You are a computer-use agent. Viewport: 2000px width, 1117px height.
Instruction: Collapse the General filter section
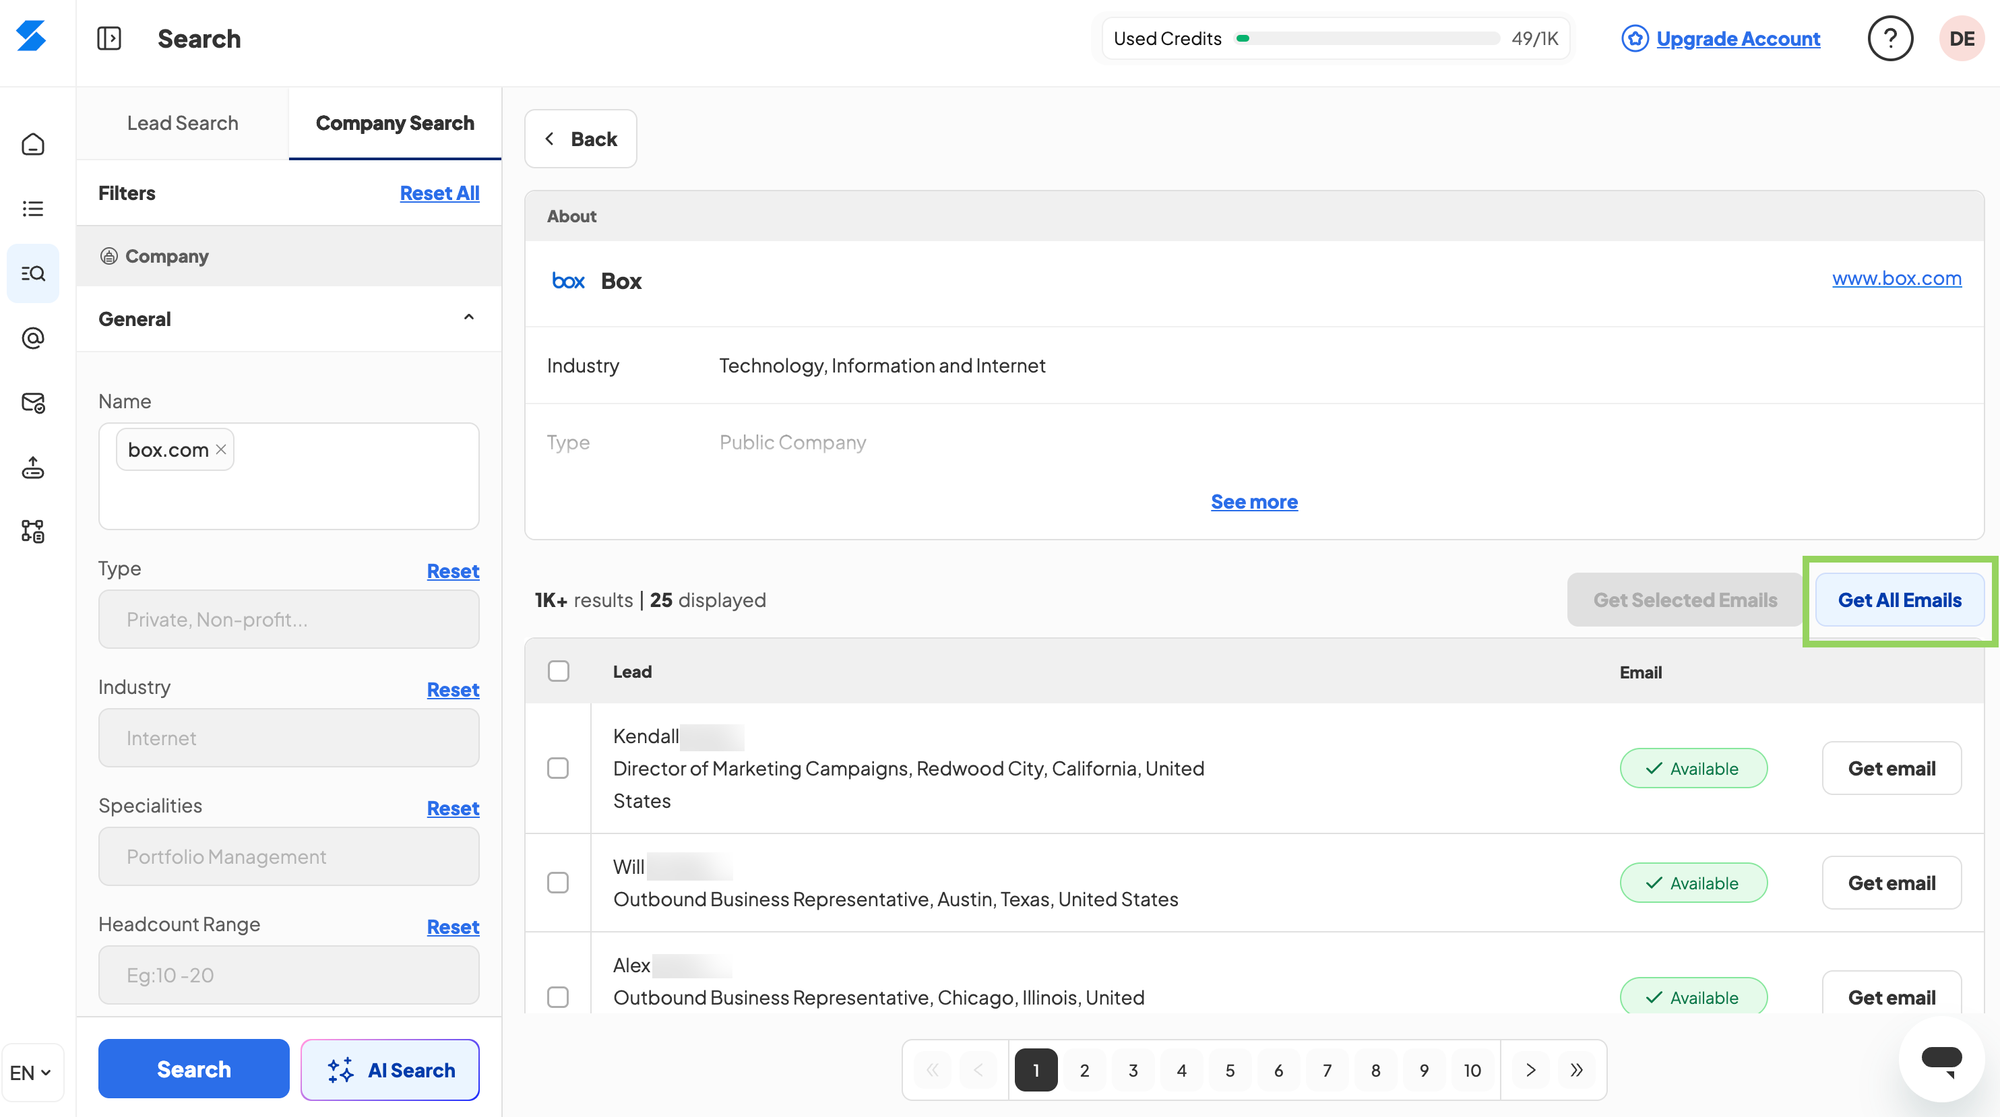[x=469, y=318]
